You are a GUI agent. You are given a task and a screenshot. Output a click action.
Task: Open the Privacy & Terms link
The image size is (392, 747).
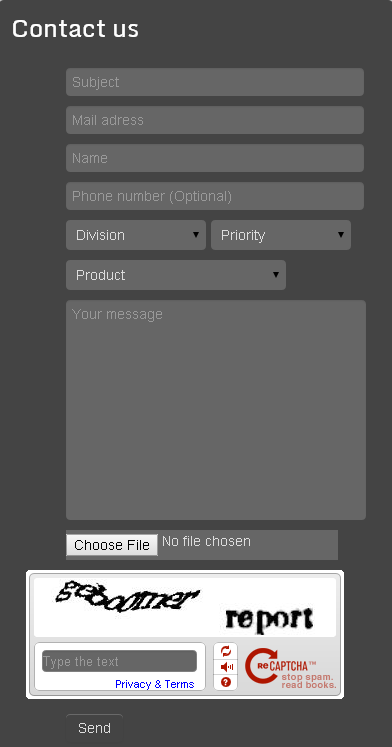155,684
